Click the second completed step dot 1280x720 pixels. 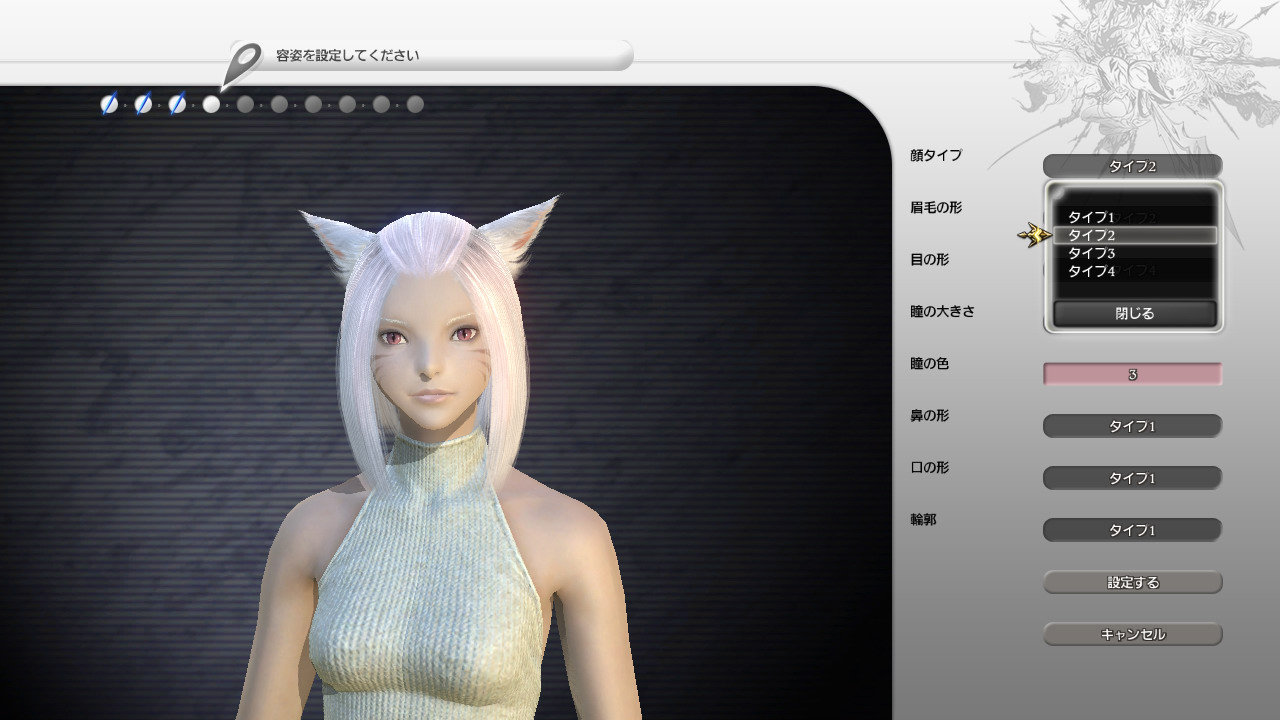coord(143,104)
